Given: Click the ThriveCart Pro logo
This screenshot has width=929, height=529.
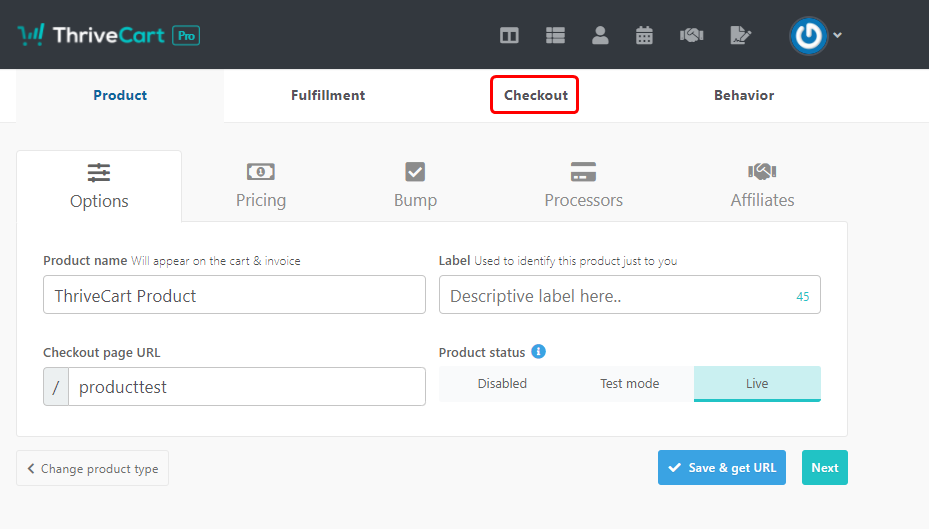Looking at the screenshot, I should 108,35.
